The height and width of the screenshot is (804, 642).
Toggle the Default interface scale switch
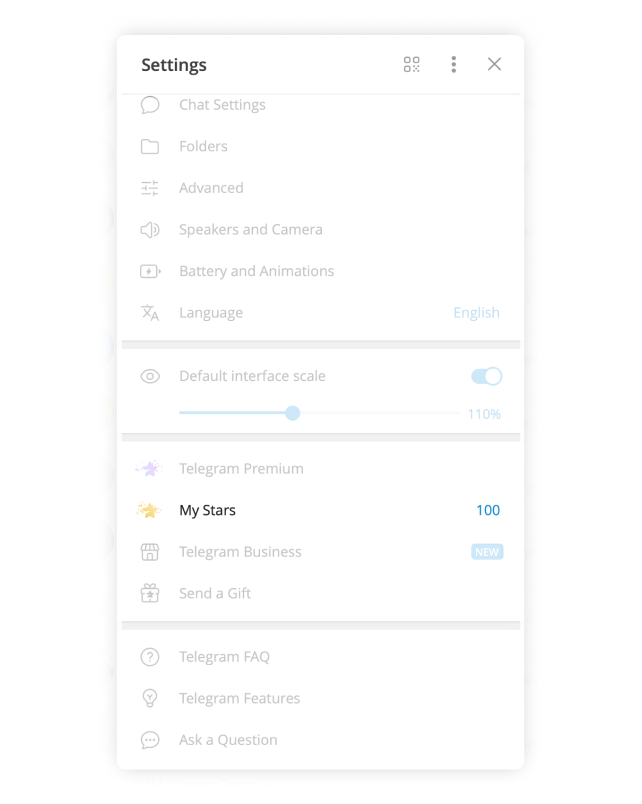tap(486, 376)
